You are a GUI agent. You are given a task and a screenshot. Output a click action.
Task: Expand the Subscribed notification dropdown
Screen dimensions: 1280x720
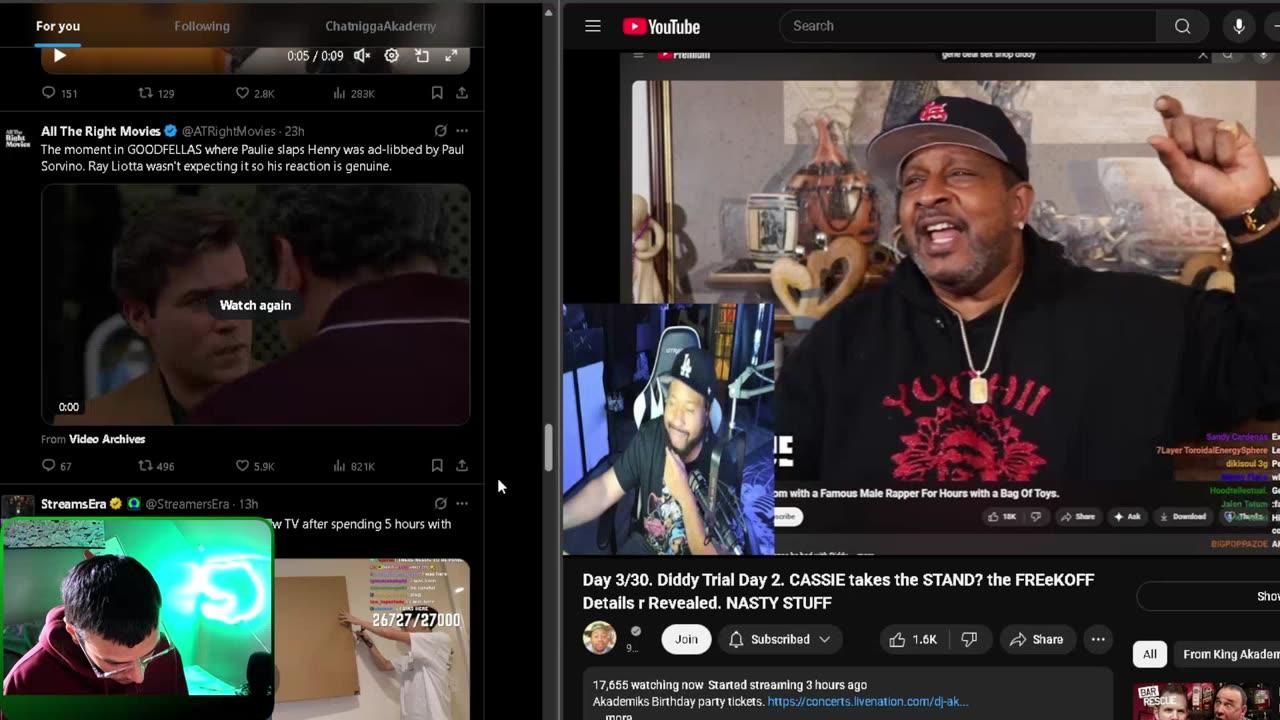click(x=780, y=639)
